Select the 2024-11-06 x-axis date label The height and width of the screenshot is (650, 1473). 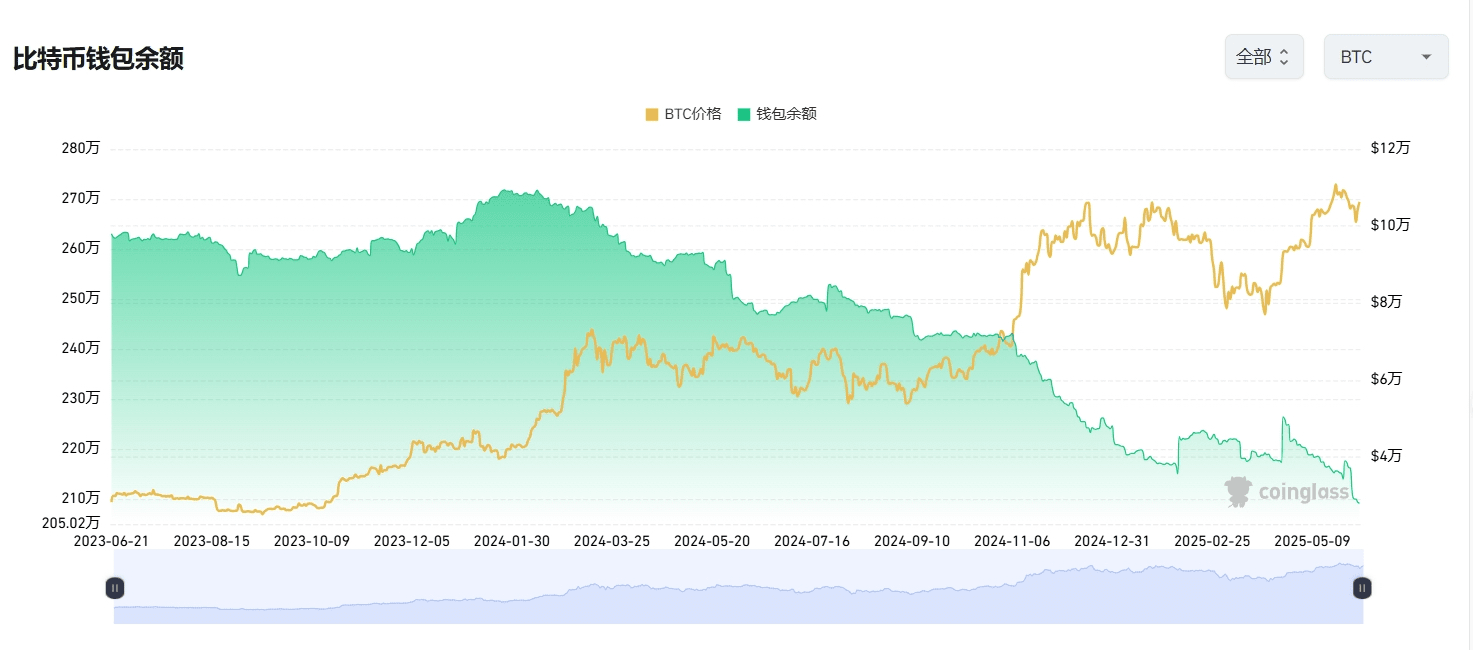1012,540
